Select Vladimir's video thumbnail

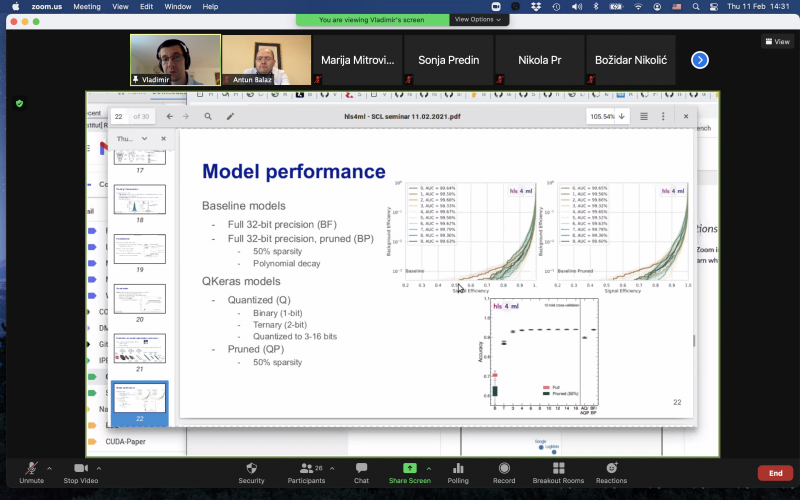click(176, 60)
